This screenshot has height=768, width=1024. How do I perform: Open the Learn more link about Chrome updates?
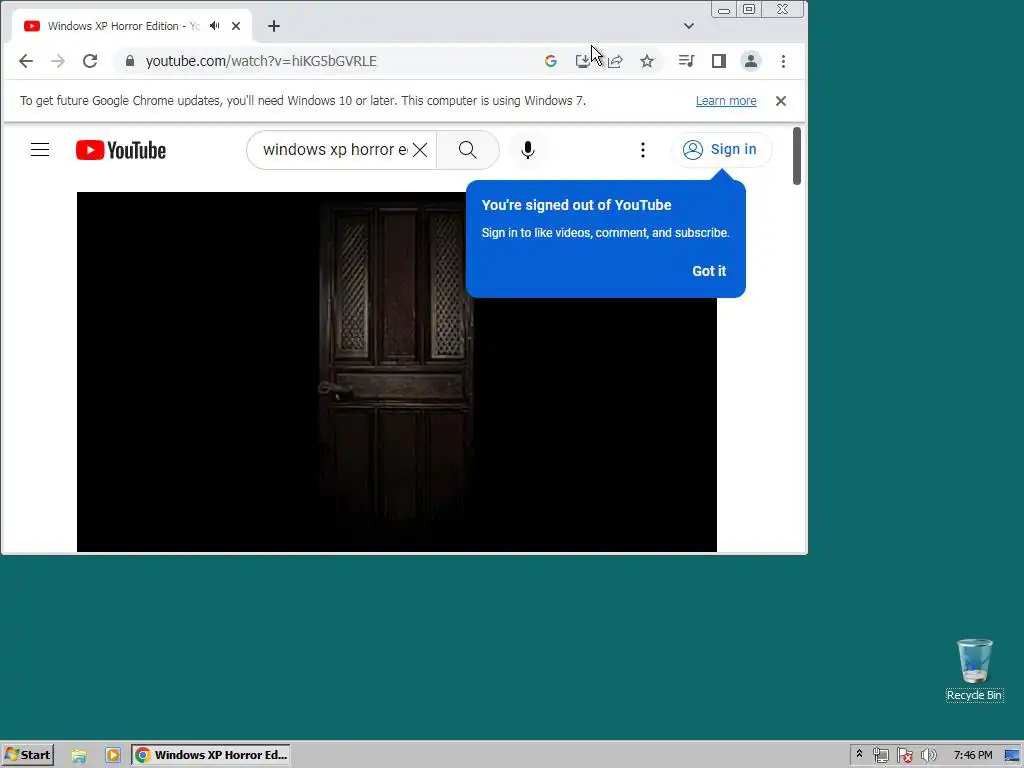click(x=726, y=101)
